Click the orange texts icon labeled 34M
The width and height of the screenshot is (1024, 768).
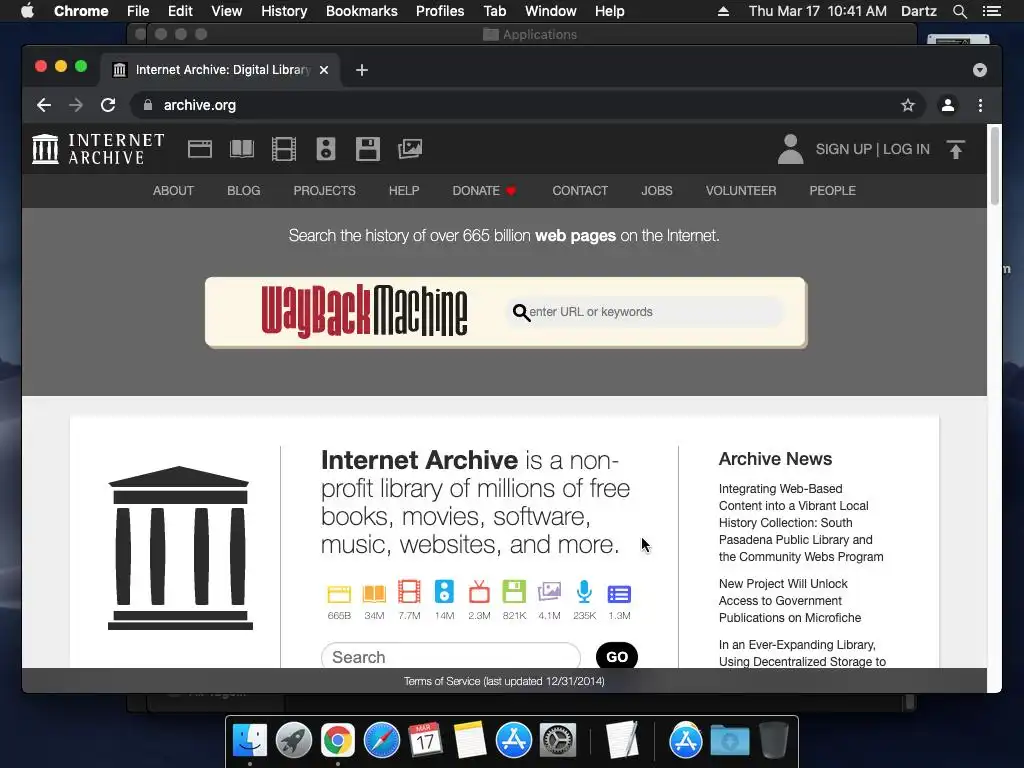[x=374, y=593]
